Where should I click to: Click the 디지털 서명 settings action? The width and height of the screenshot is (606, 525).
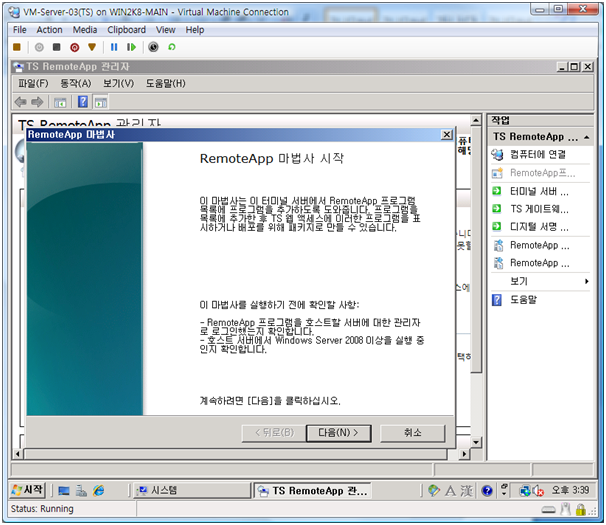[x=539, y=227]
